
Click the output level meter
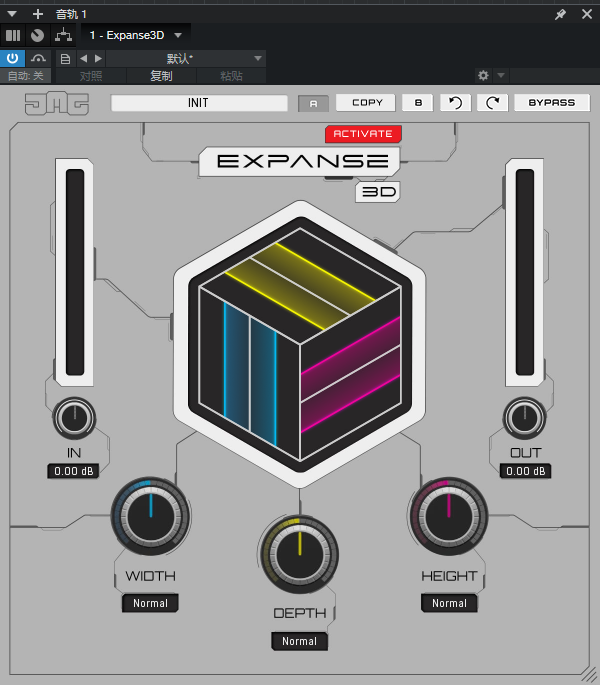tap(525, 272)
